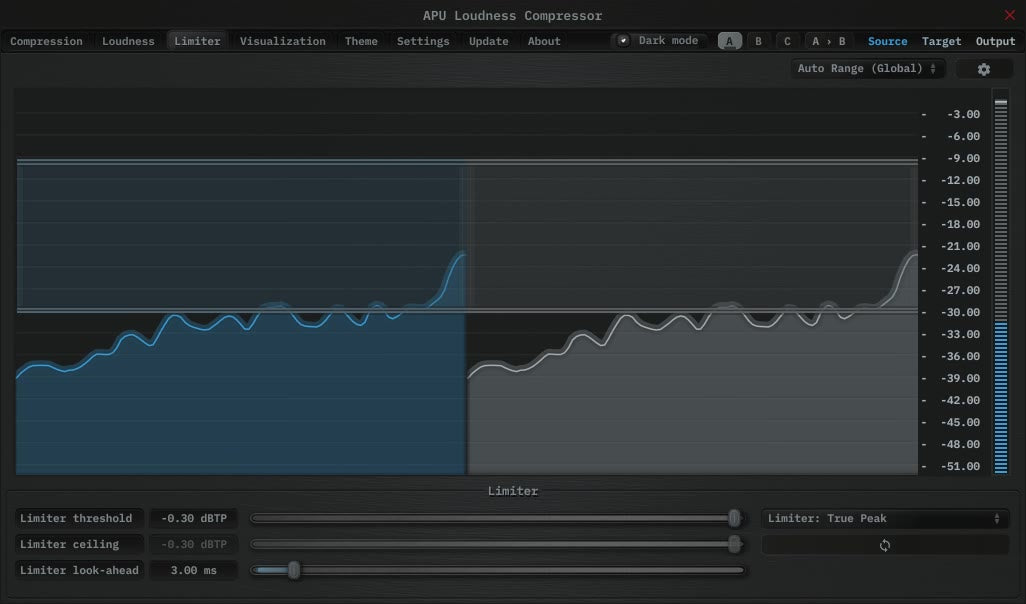Click the look-ahead 3.00 ms field
Image resolution: width=1026 pixels, height=604 pixels.
(194, 570)
